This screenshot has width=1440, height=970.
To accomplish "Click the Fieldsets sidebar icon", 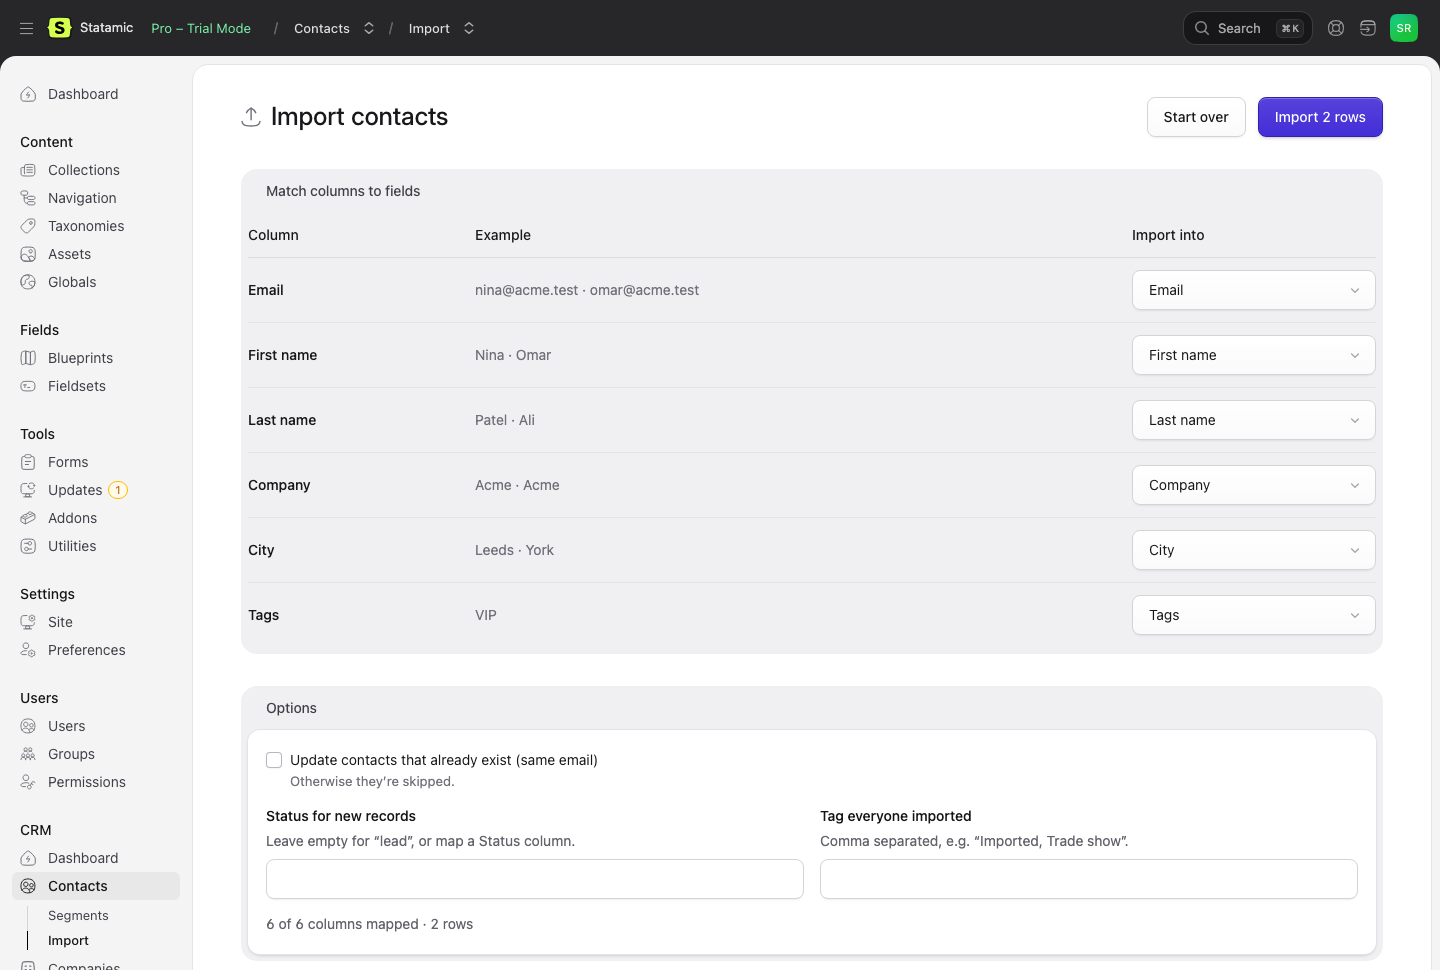I will pos(28,386).
